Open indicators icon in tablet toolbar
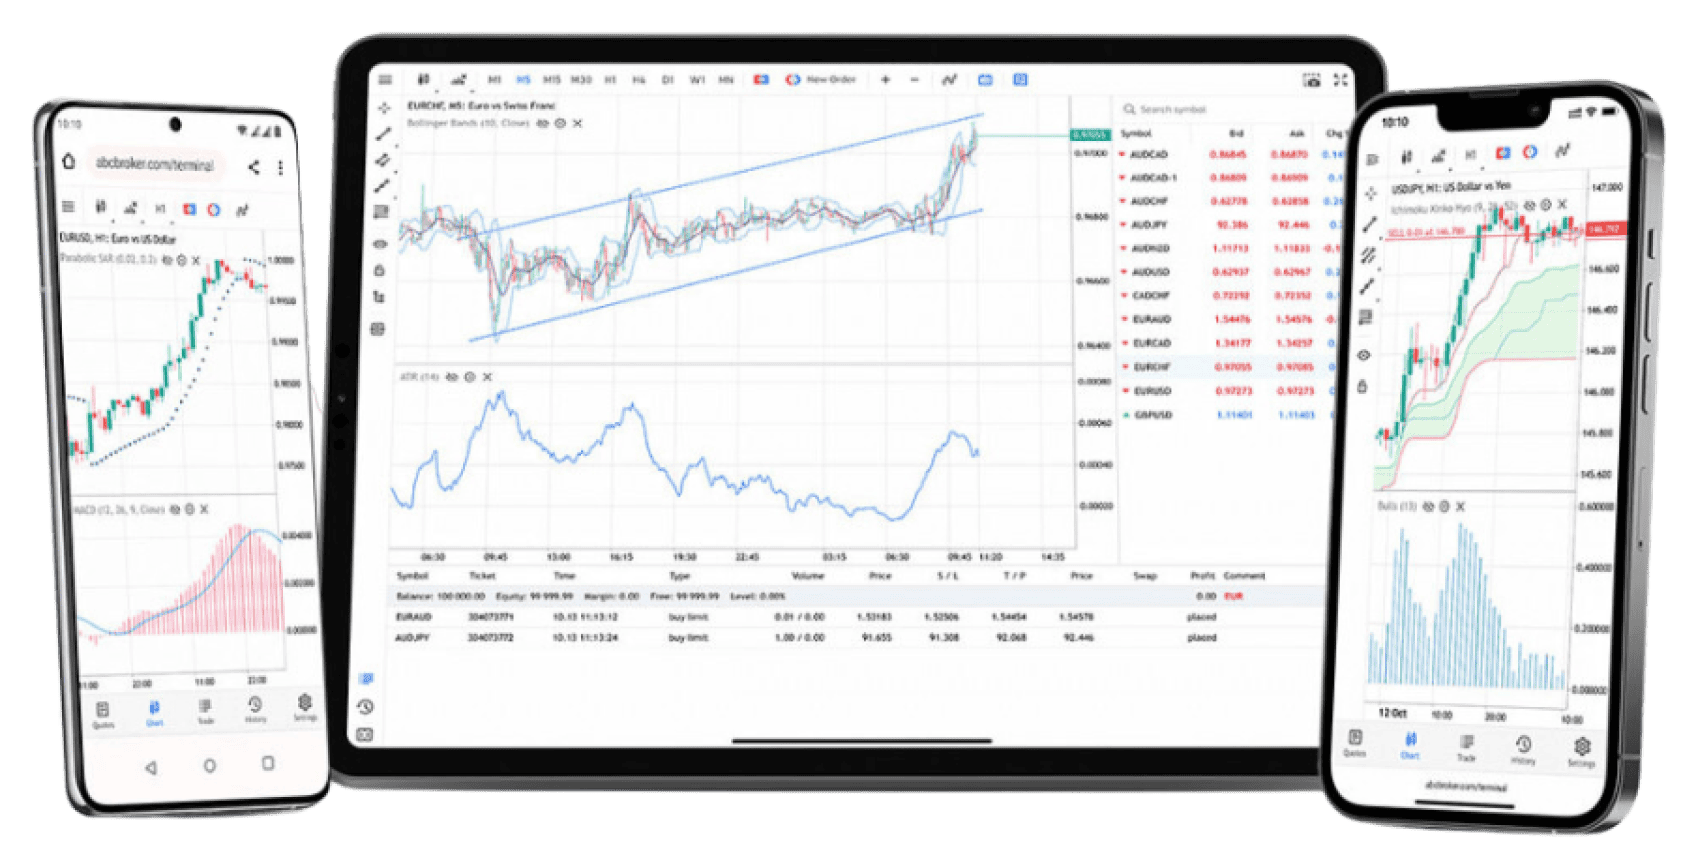 (x=948, y=80)
